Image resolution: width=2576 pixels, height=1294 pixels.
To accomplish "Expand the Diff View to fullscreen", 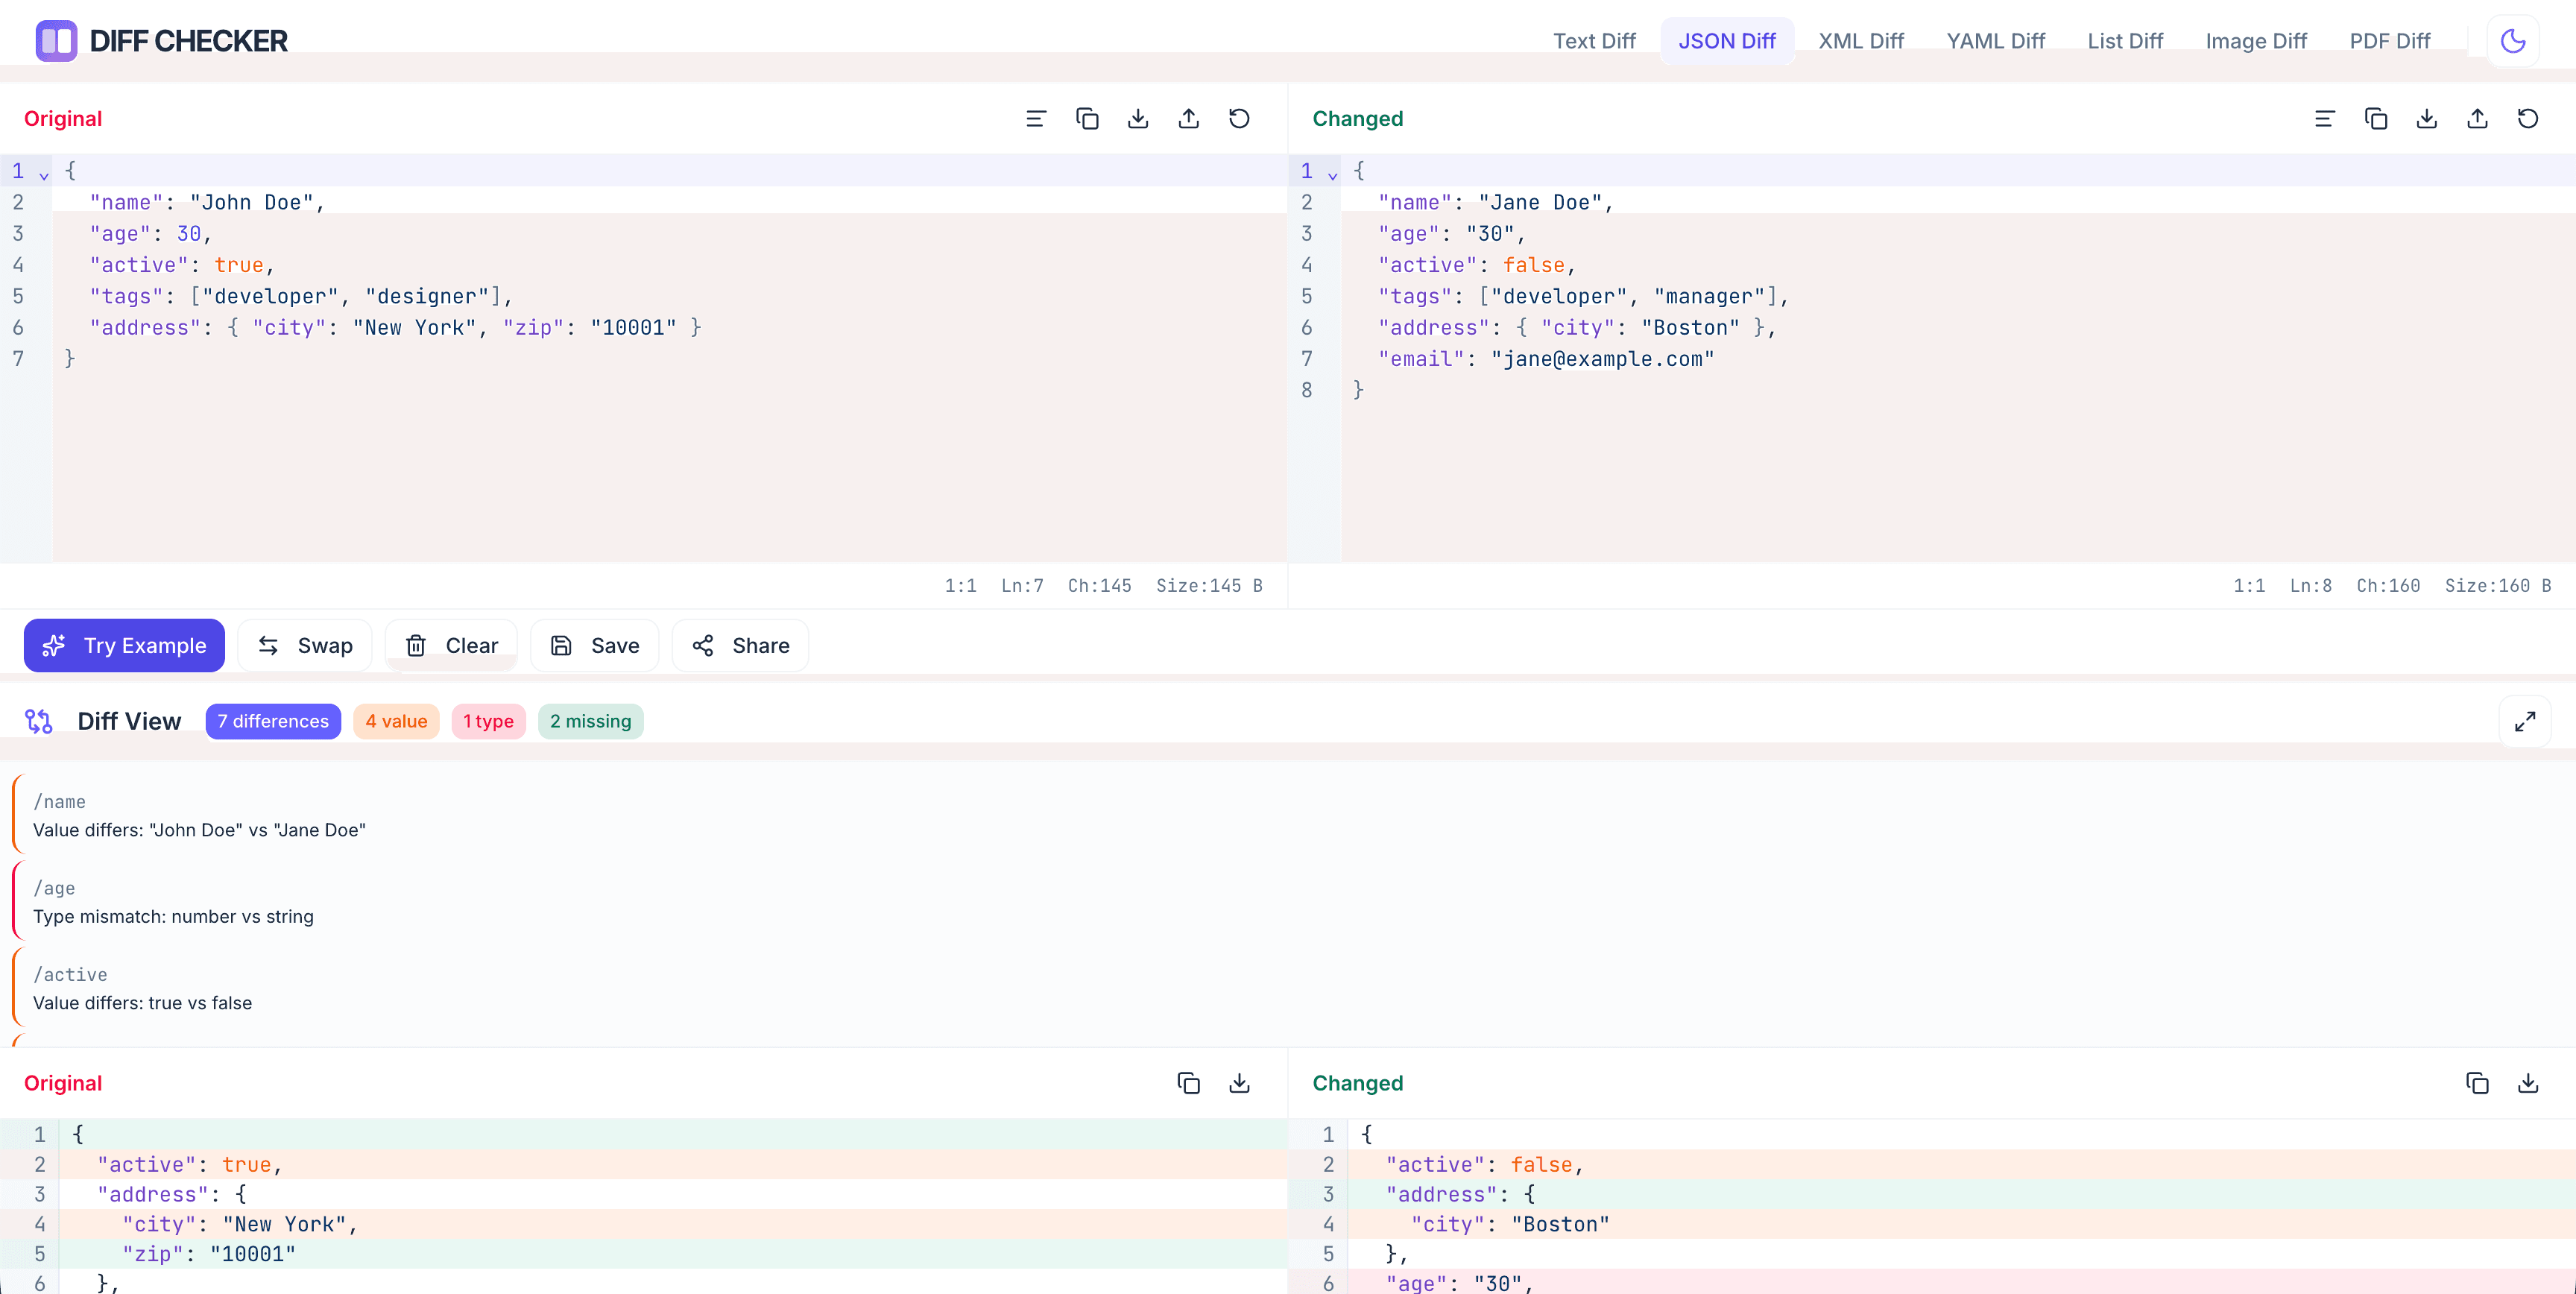I will (x=2525, y=721).
